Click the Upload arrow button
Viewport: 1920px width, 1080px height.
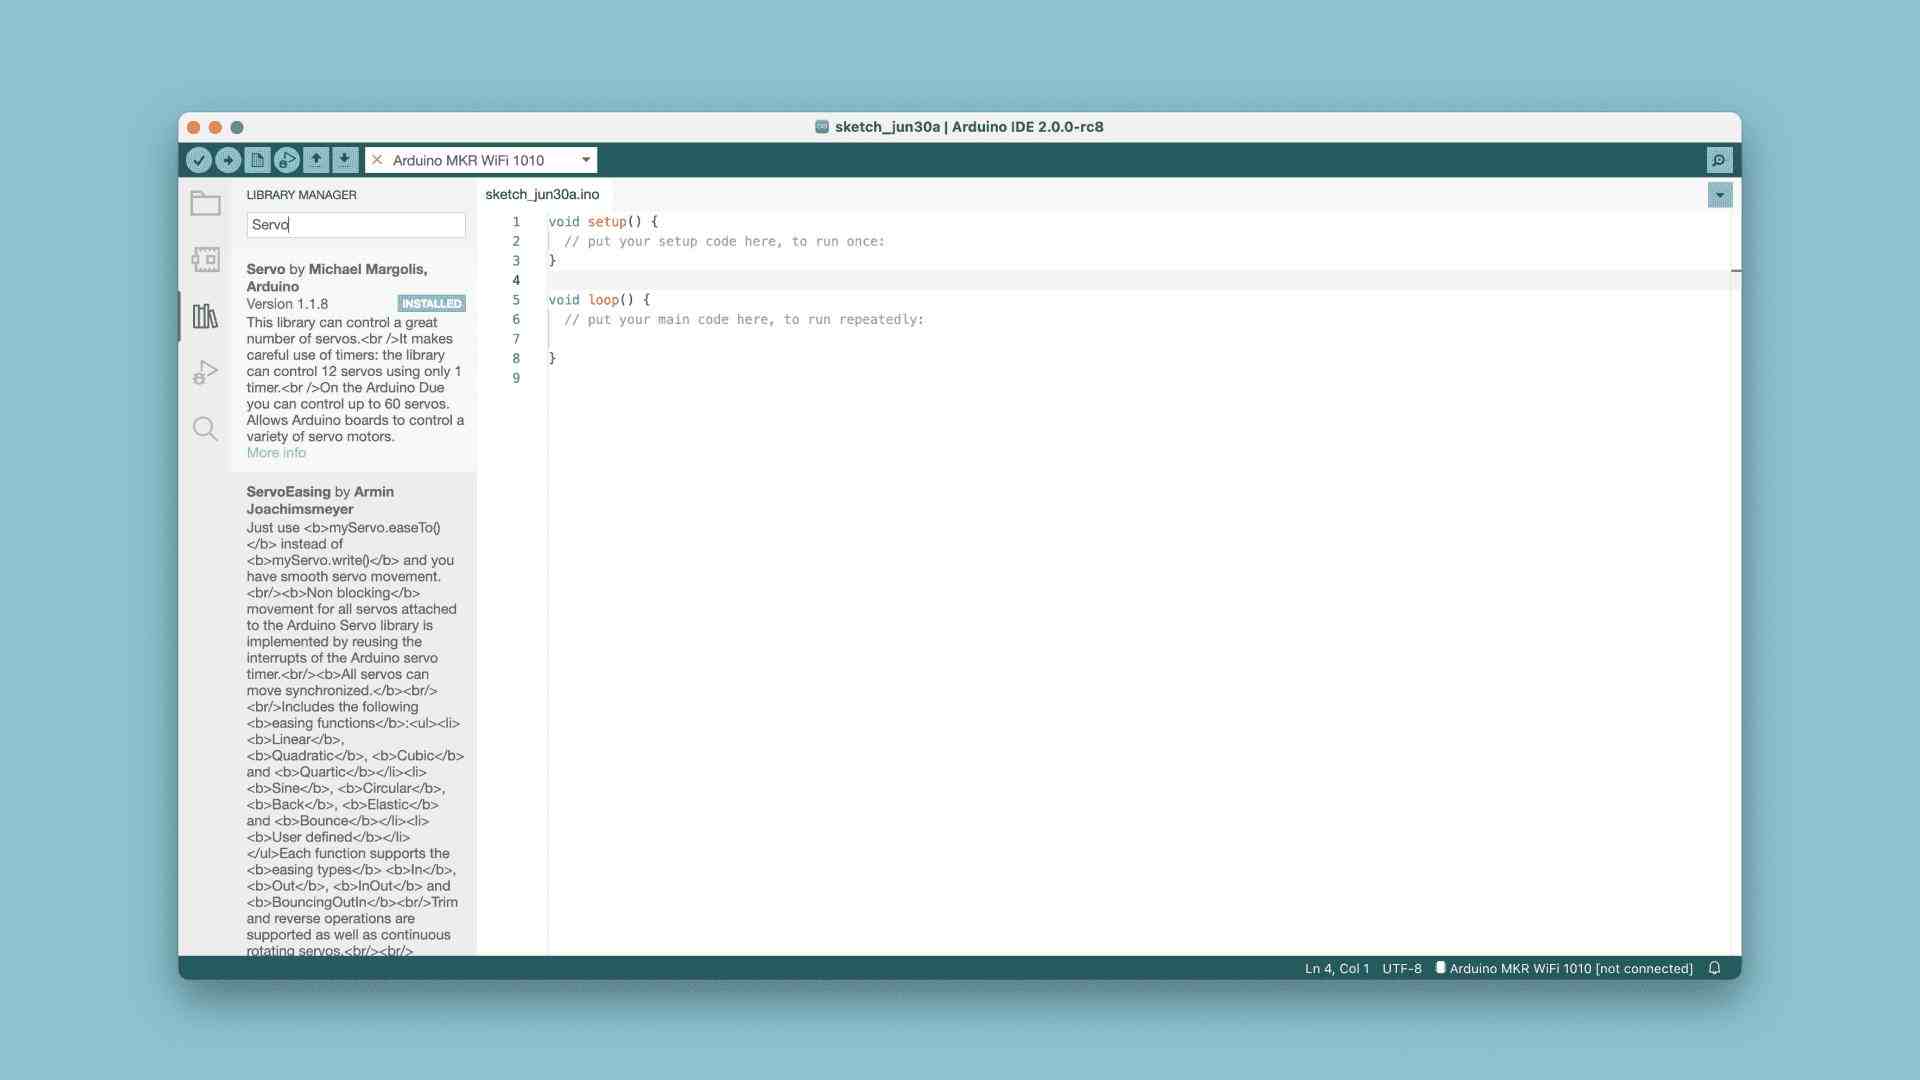click(228, 160)
